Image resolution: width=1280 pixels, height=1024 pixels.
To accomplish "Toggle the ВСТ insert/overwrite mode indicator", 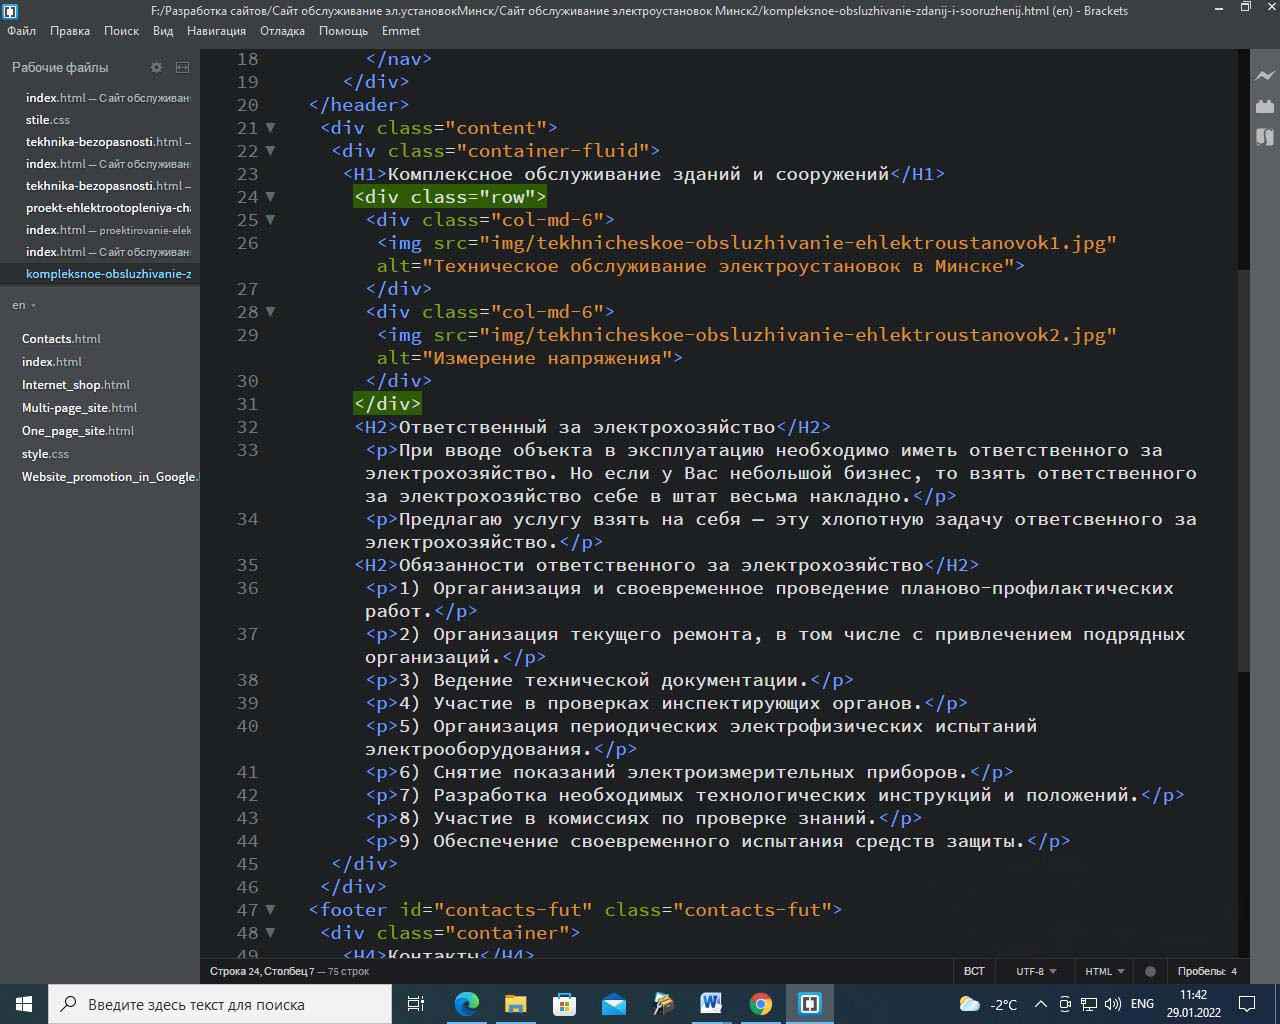I will point(974,971).
